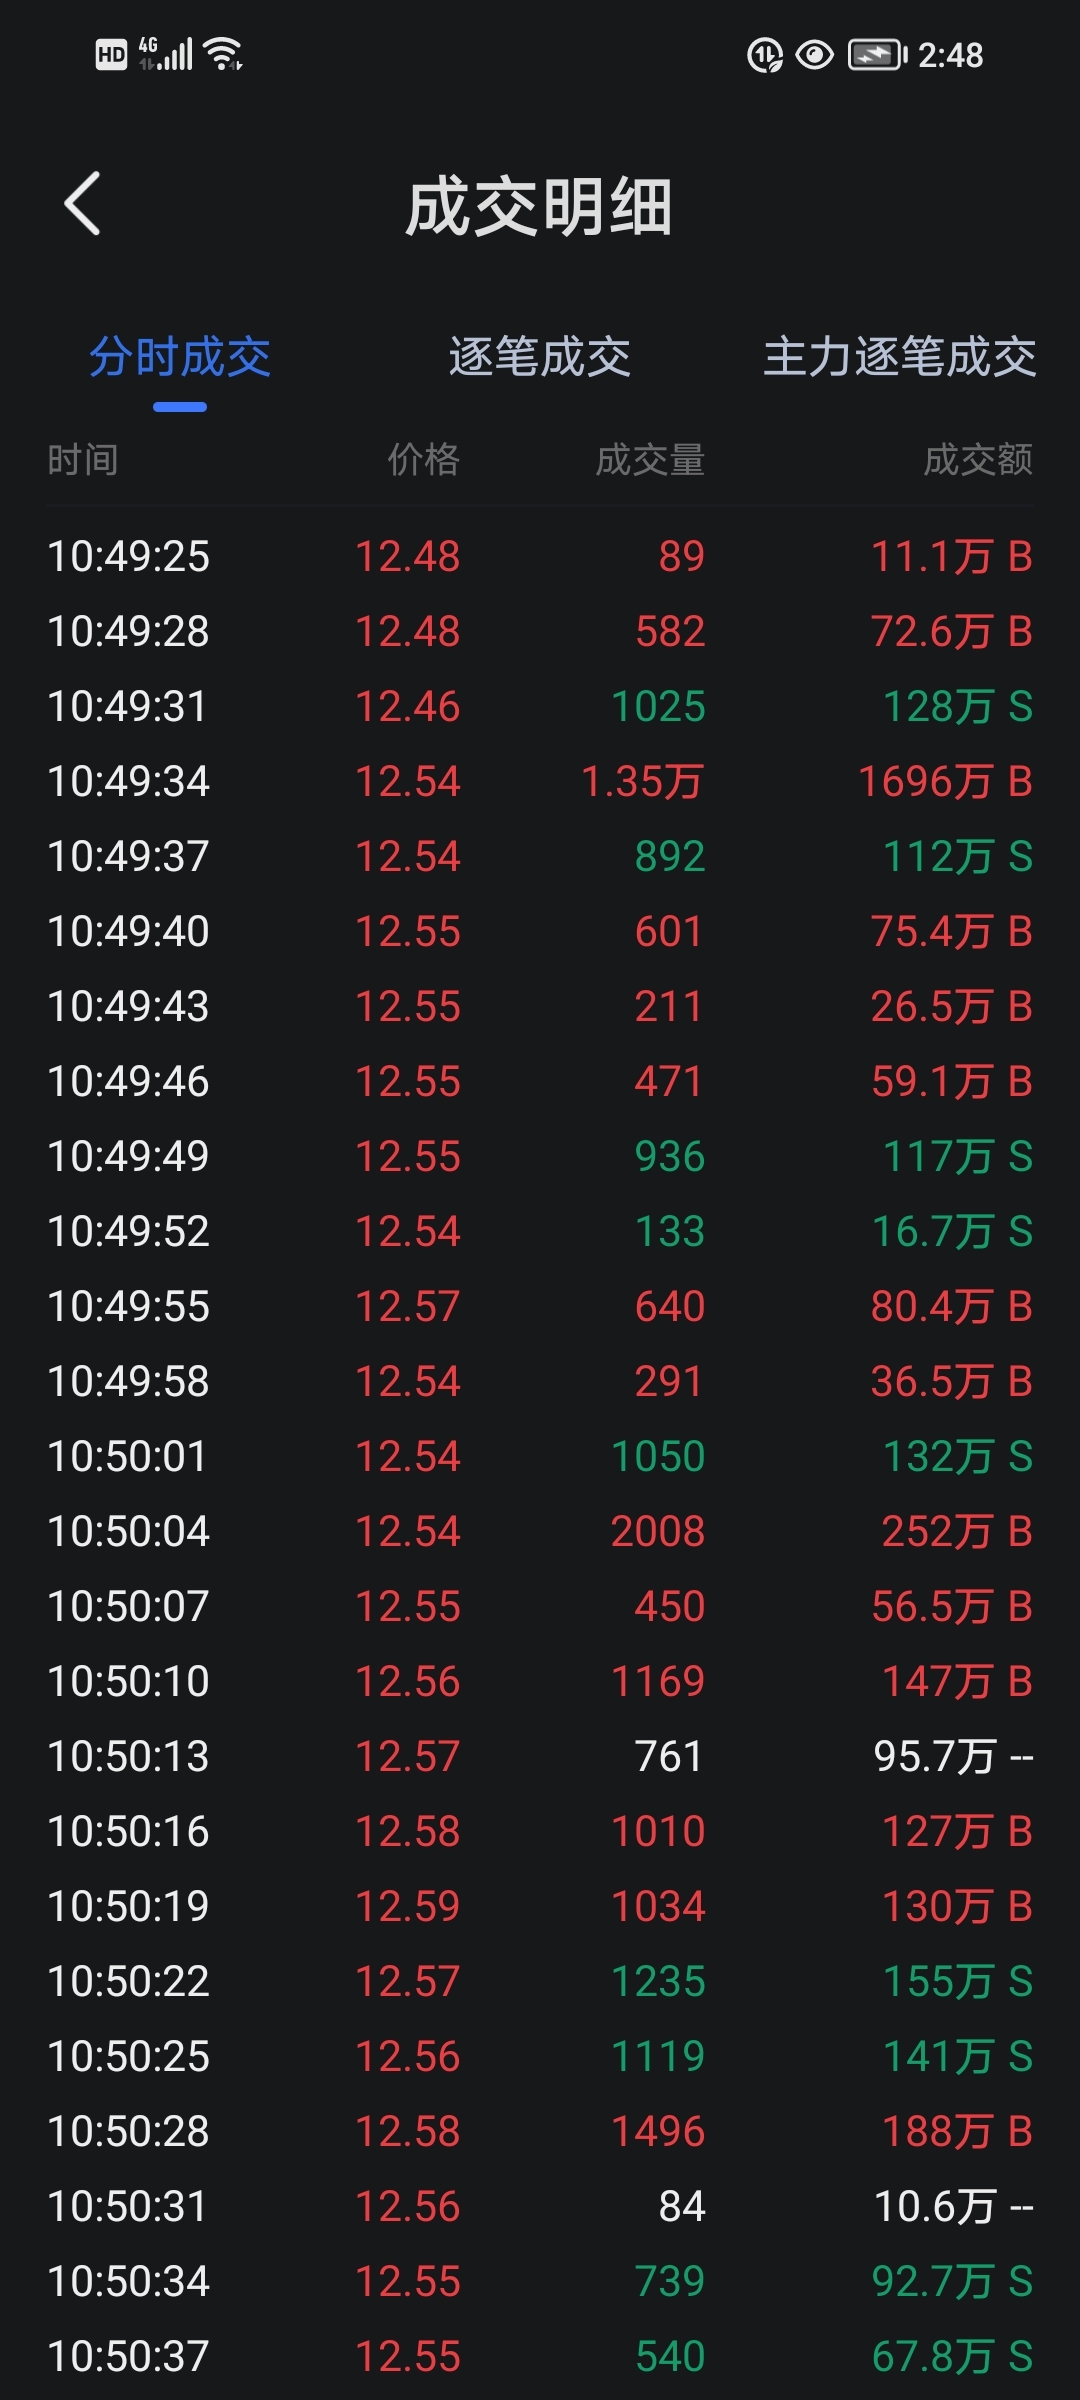Tap the 成交量 column header
The image size is (1080, 2400).
[650, 460]
